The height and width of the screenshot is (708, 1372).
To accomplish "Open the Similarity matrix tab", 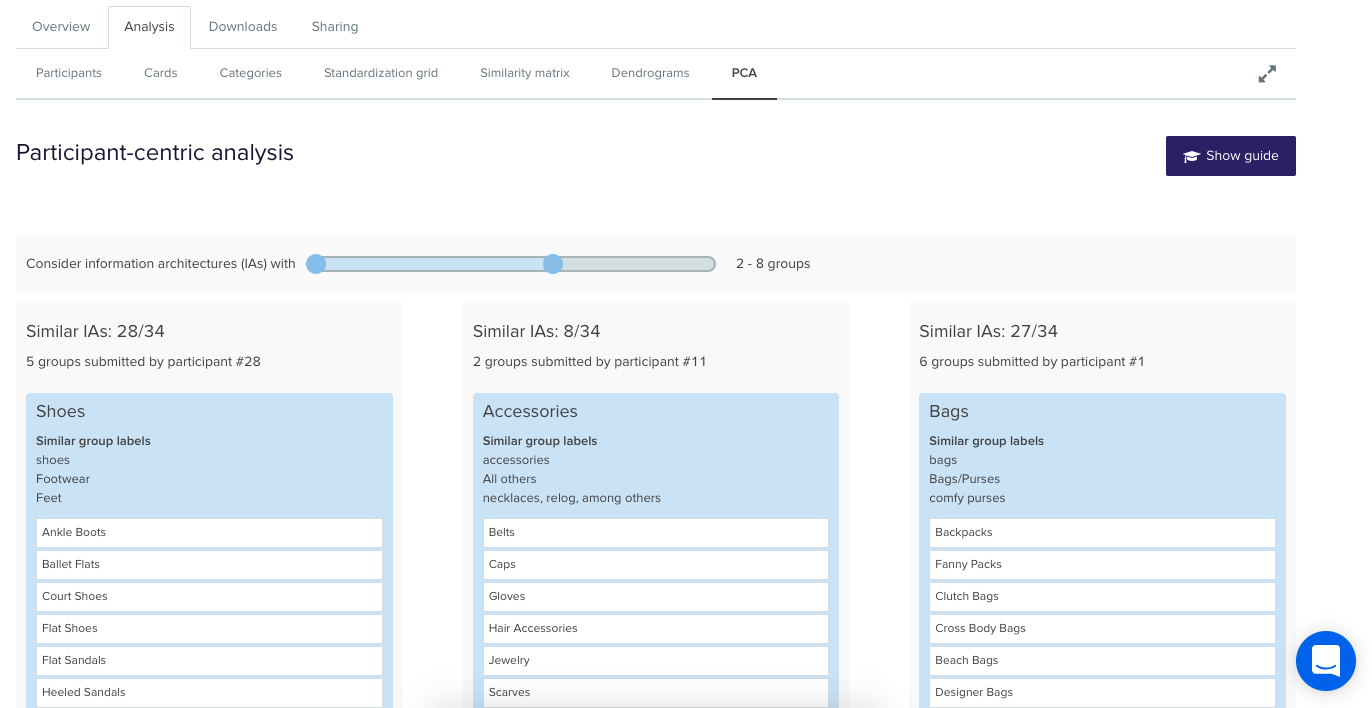I will 525,73.
